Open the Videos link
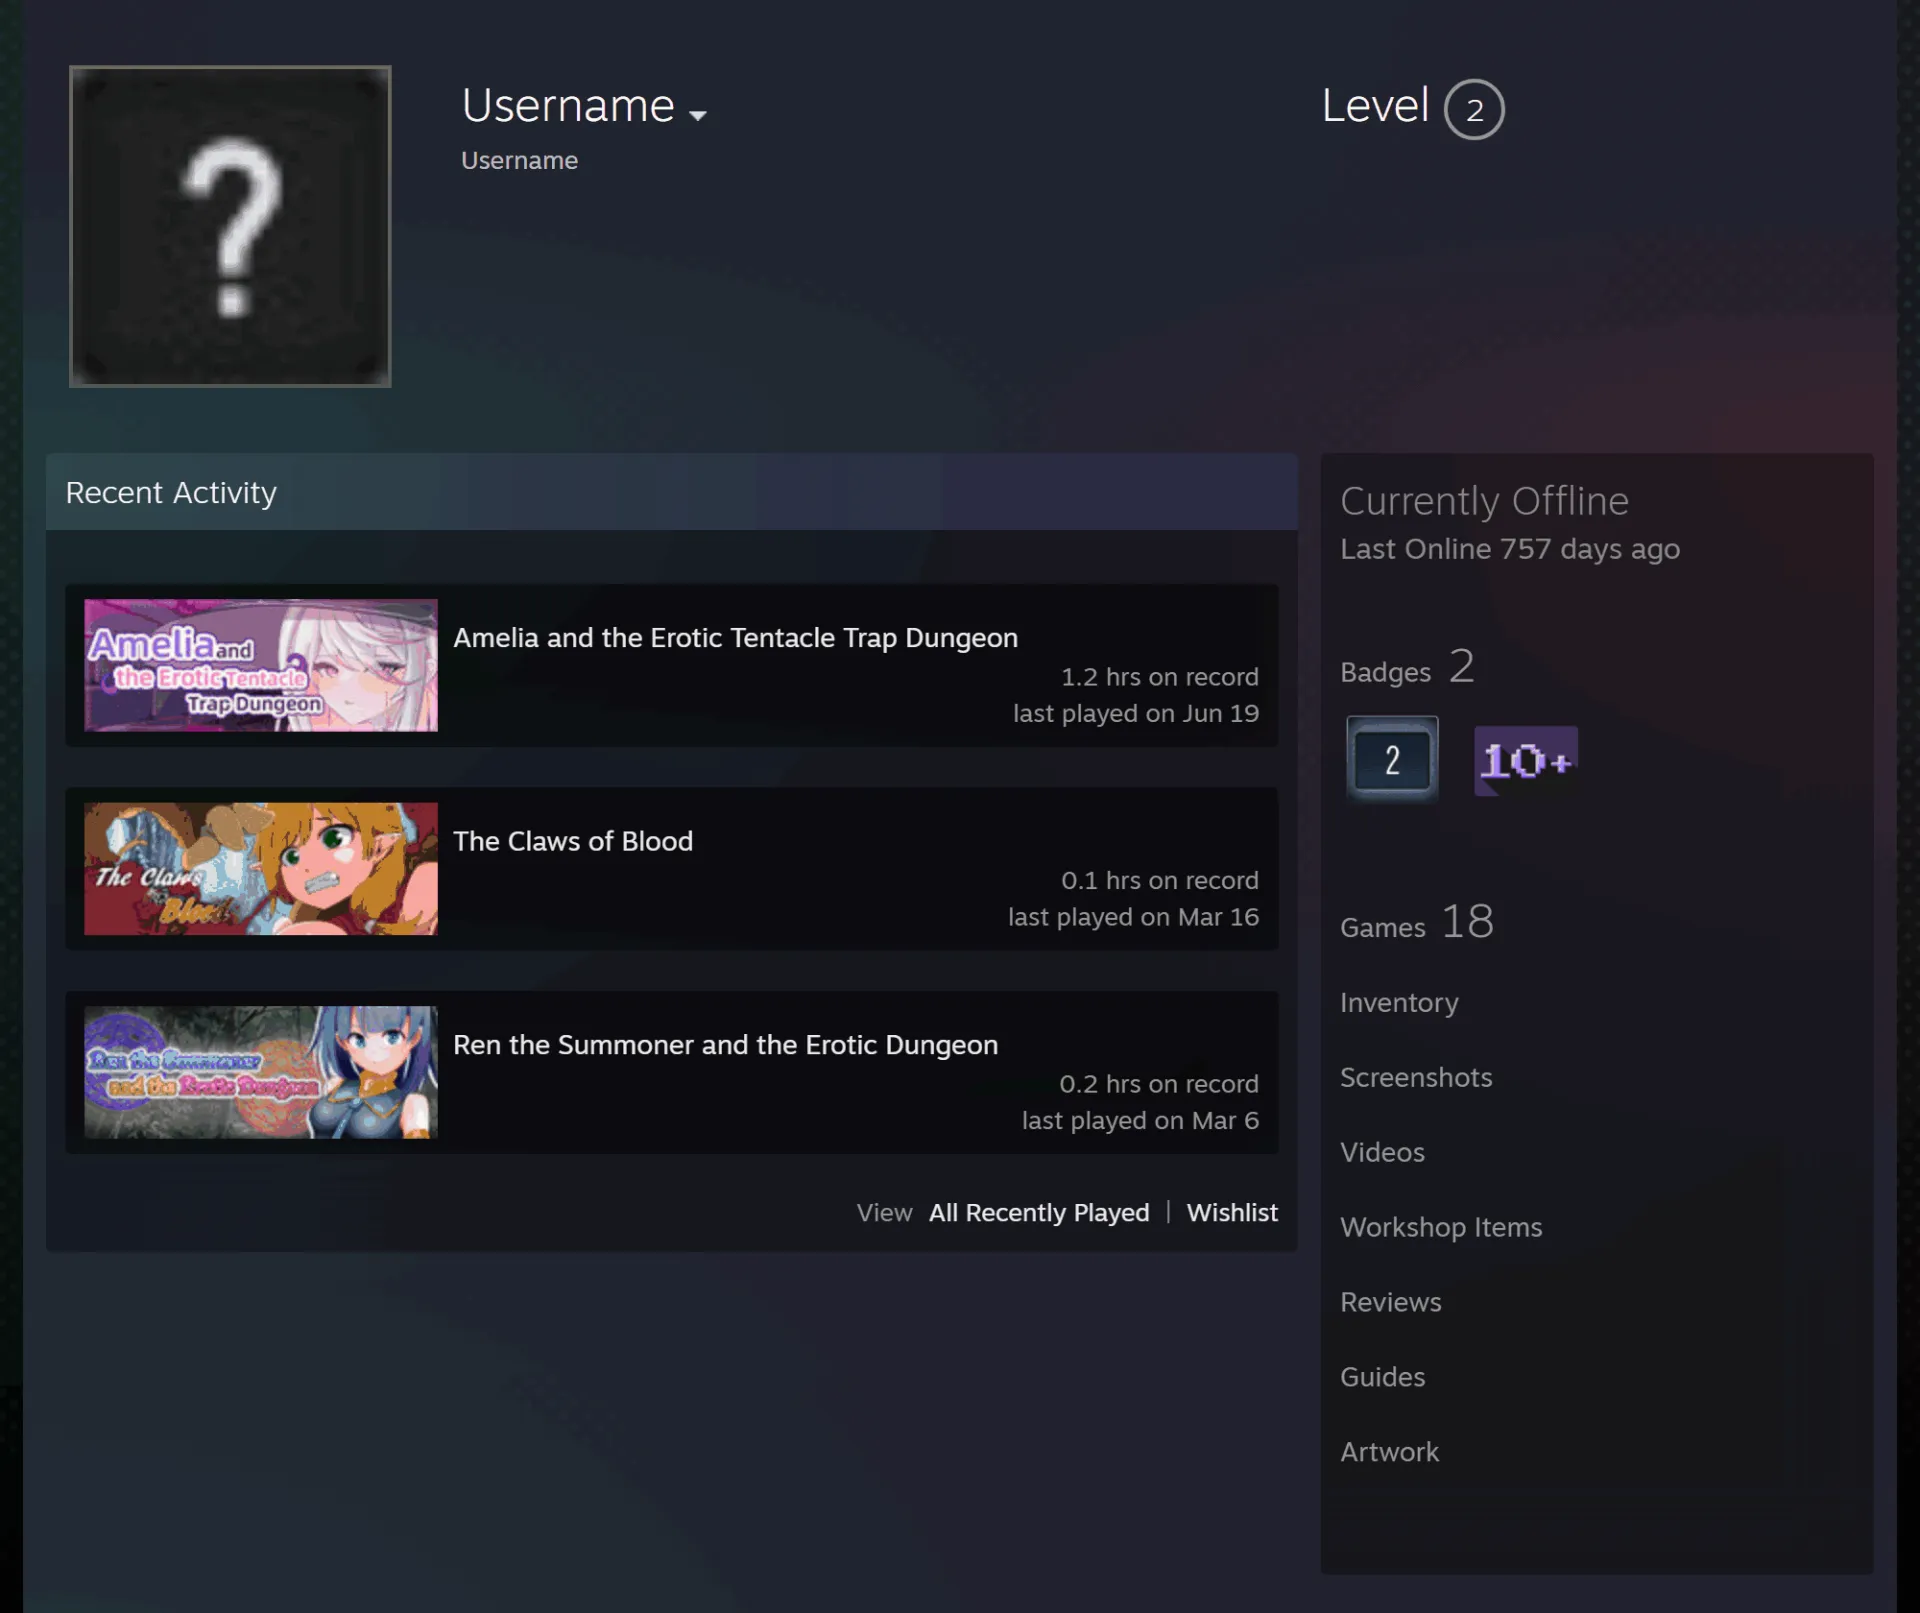This screenshot has width=1920, height=1613. click(x=1382, y=1153)
